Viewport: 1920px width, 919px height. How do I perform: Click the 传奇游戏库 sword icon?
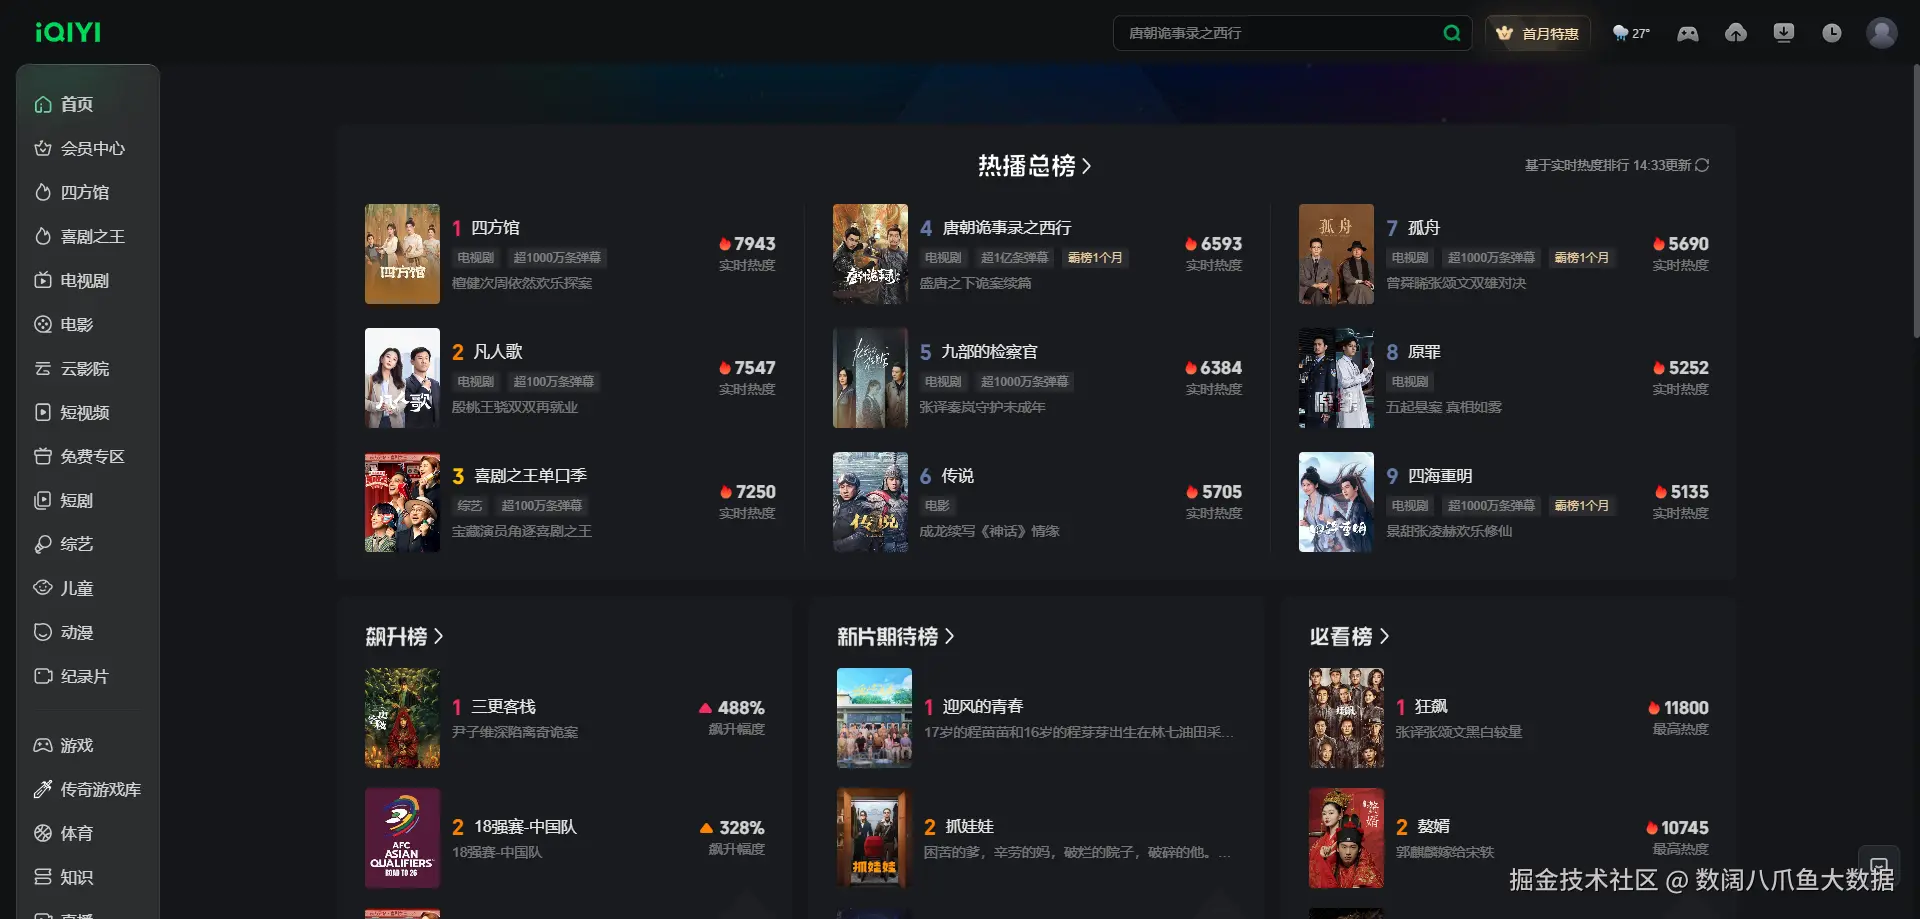pos(43,789)
